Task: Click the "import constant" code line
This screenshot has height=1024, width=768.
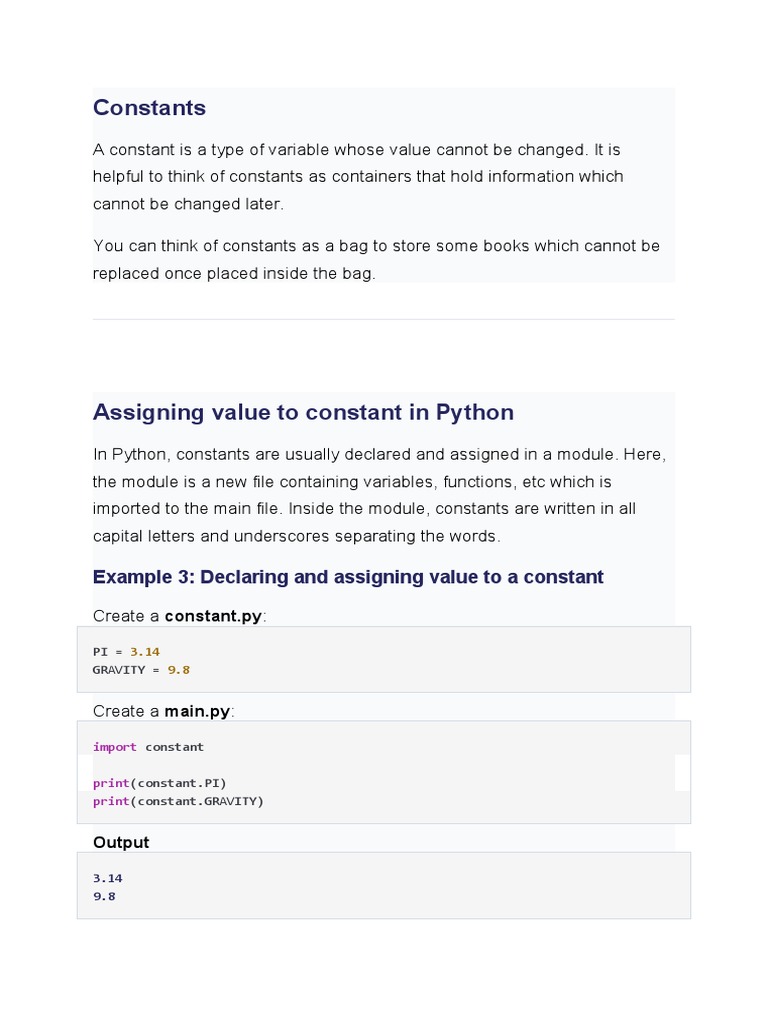Action: (x=148, y=747)
